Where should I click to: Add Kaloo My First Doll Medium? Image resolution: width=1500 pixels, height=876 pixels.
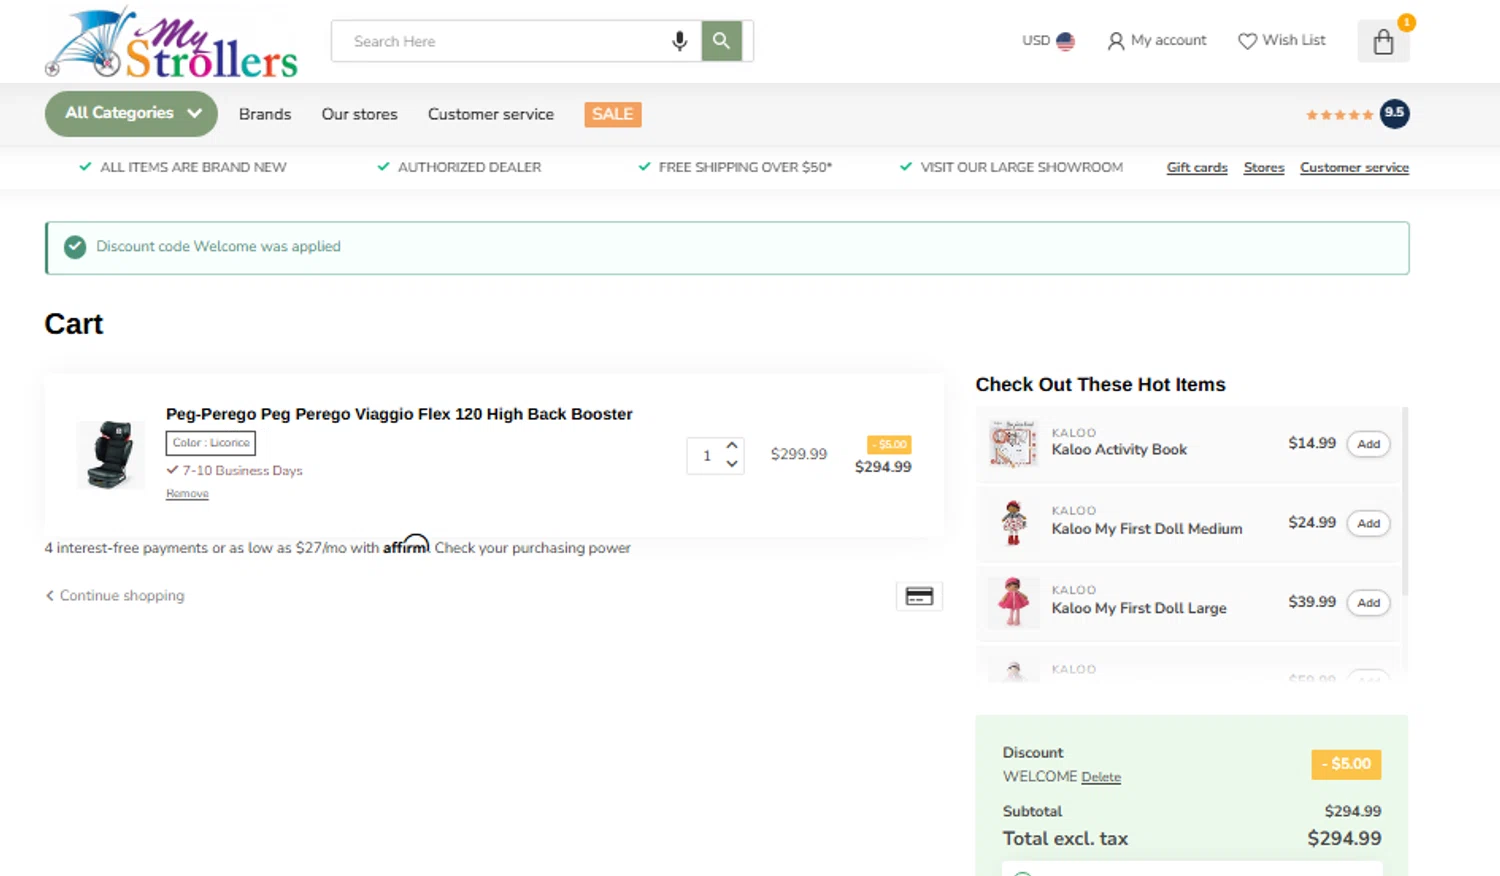[1368, 523]
